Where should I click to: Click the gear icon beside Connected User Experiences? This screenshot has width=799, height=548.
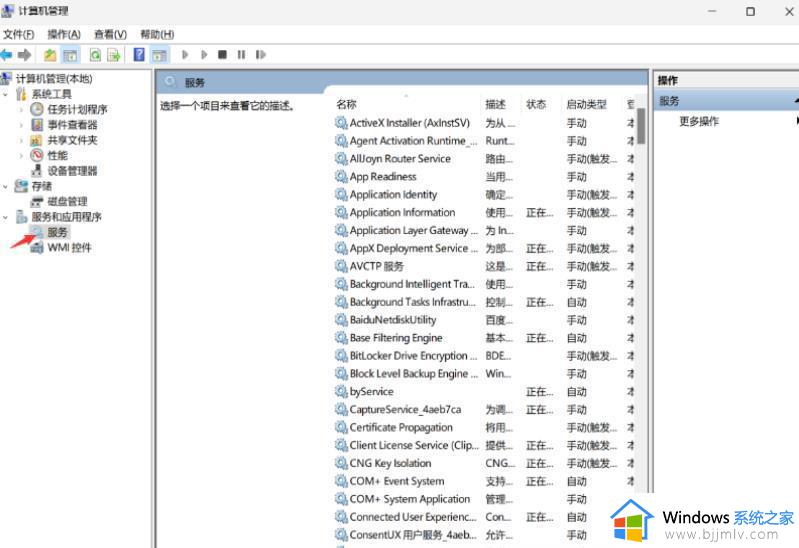[341, 517]
